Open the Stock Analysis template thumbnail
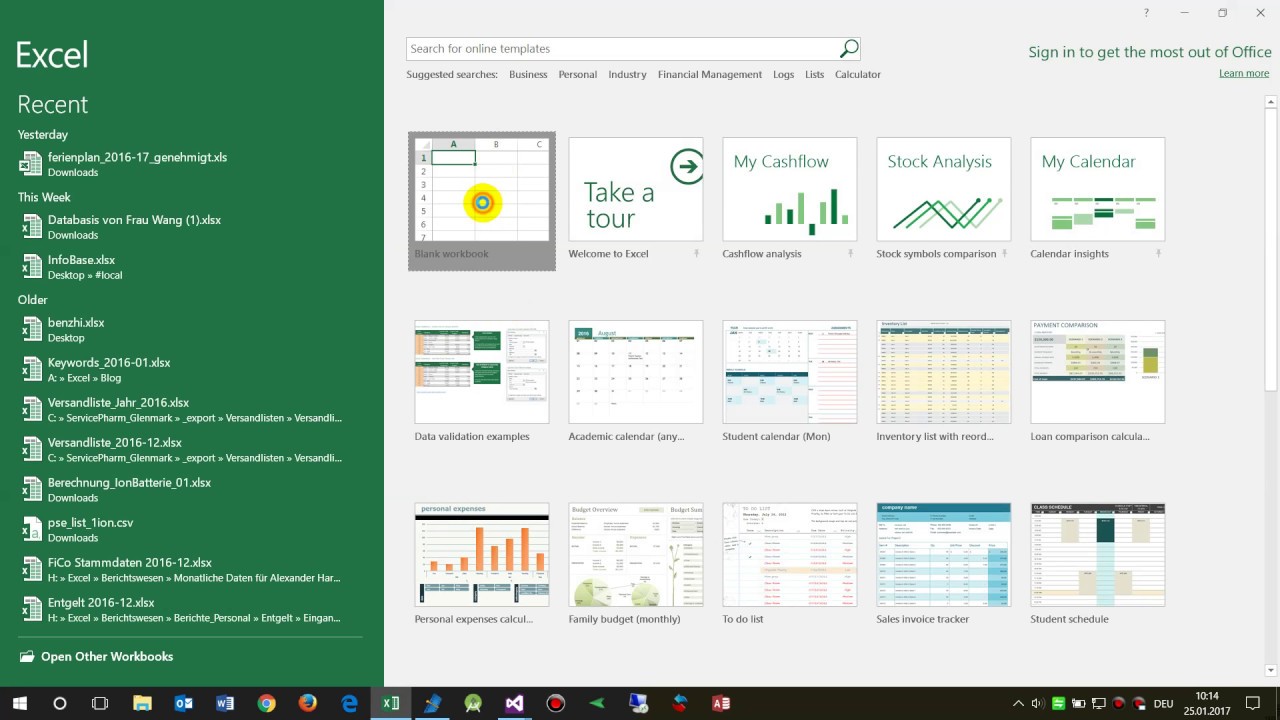This screenshot has height=720, width=1280. point(944,189)
